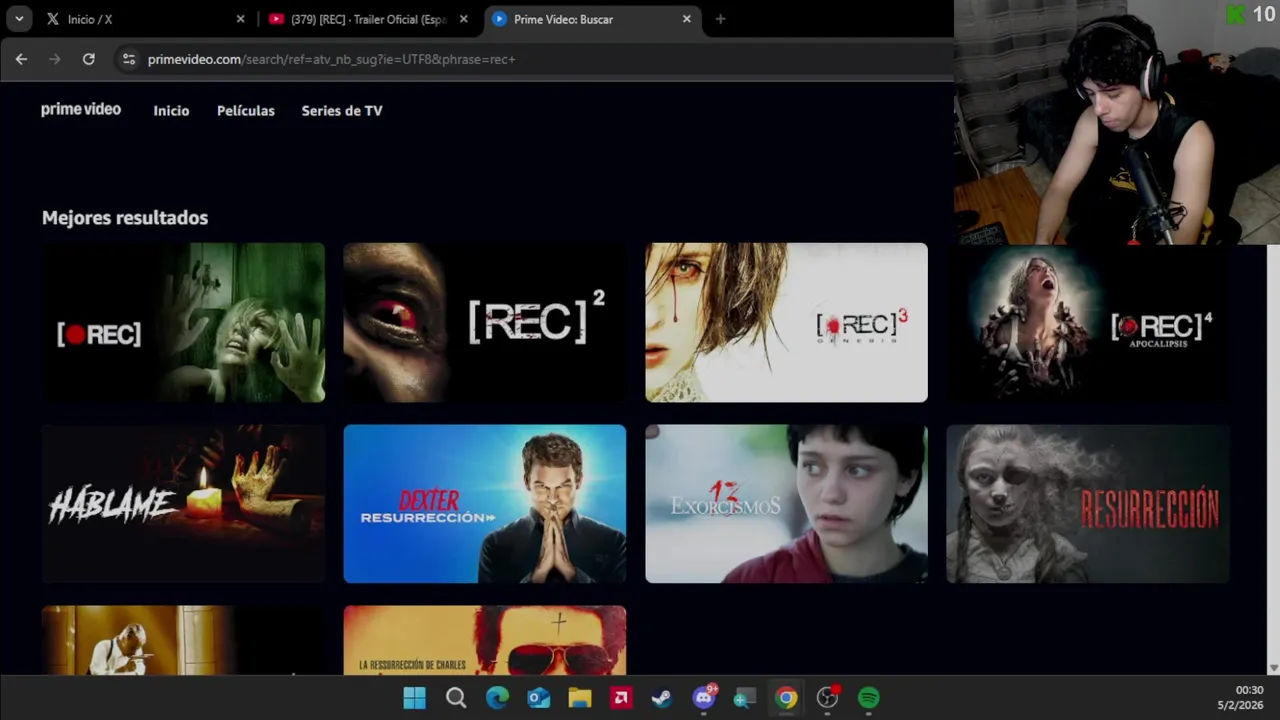Open Steam from the taskbar
1280x720 pixels.
click(662, 698)
